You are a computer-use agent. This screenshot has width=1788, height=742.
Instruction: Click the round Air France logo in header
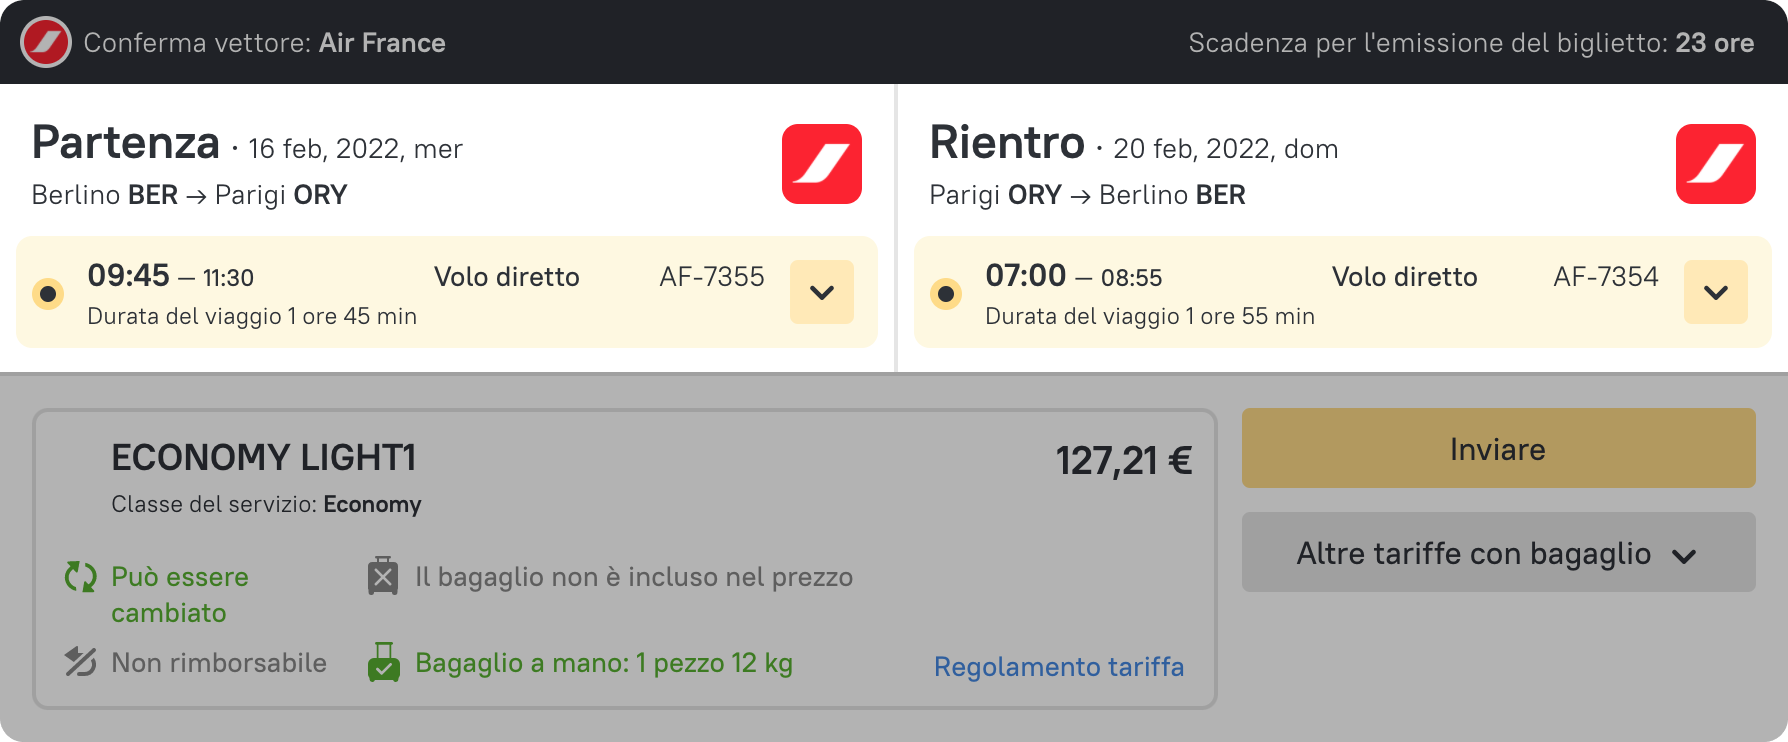46,43
